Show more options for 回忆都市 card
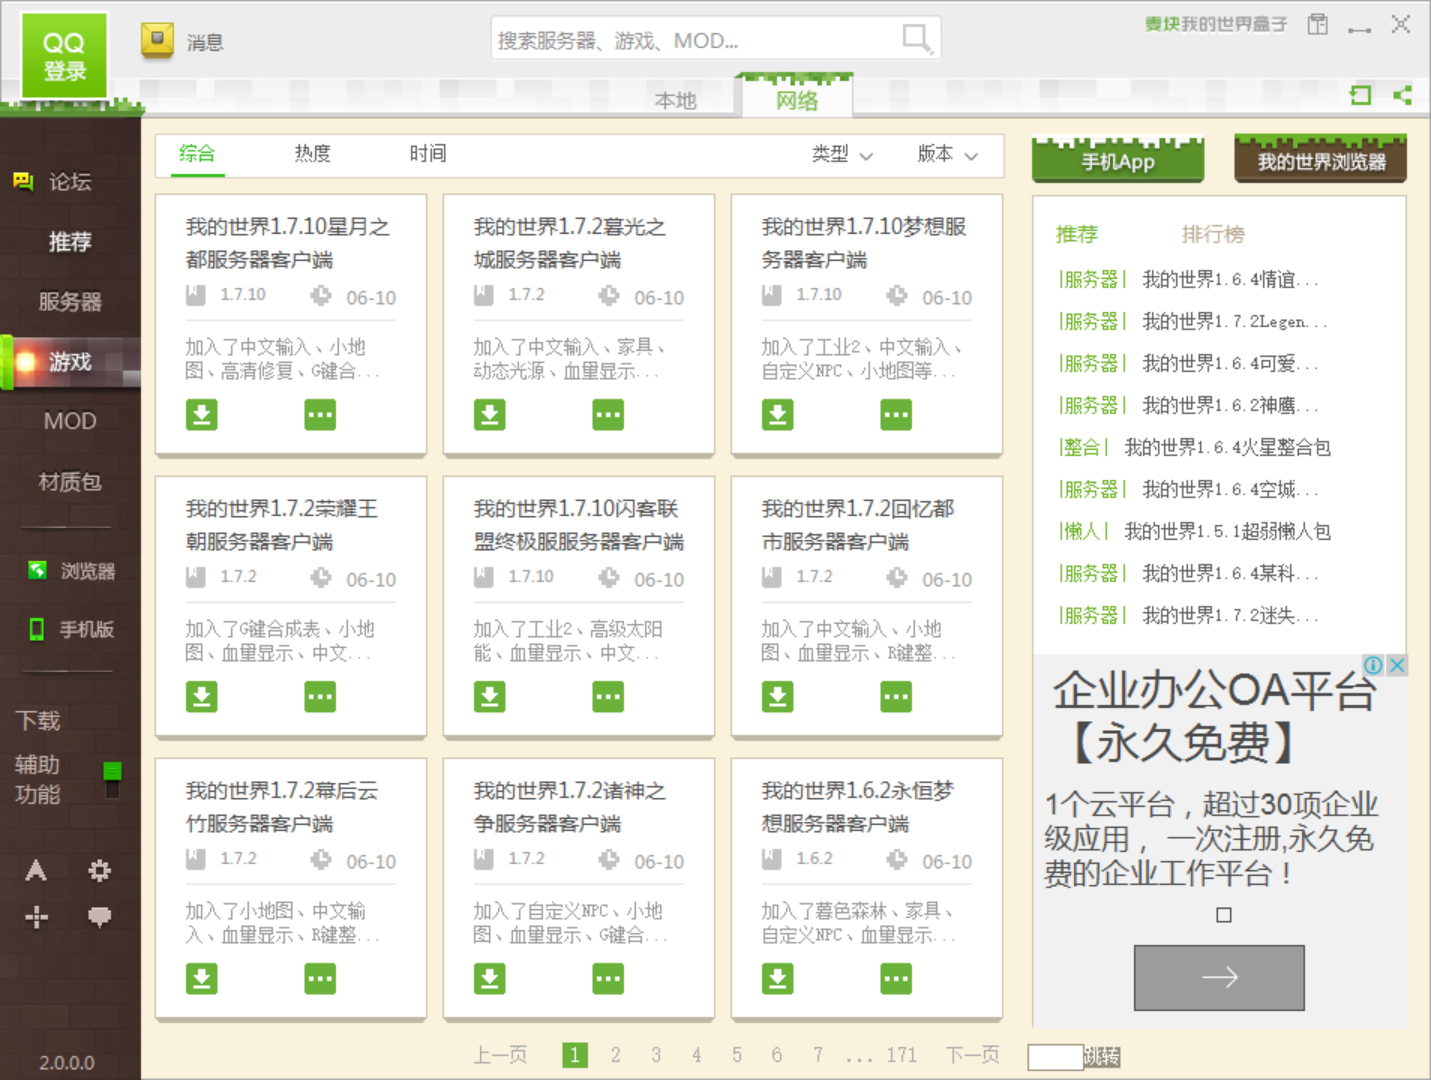This screenshot has height=1080, width=1431. (x=896, y=696)
